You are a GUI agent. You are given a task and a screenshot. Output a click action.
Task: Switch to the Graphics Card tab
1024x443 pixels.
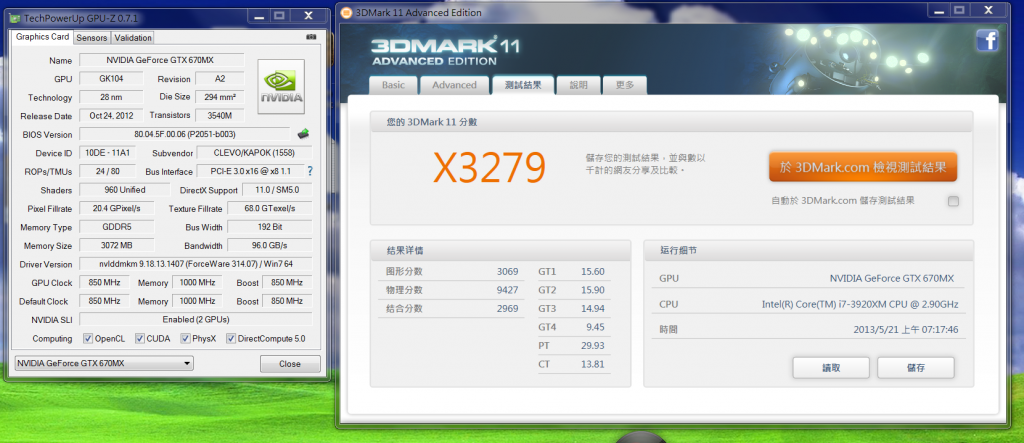tap(42, 37)
